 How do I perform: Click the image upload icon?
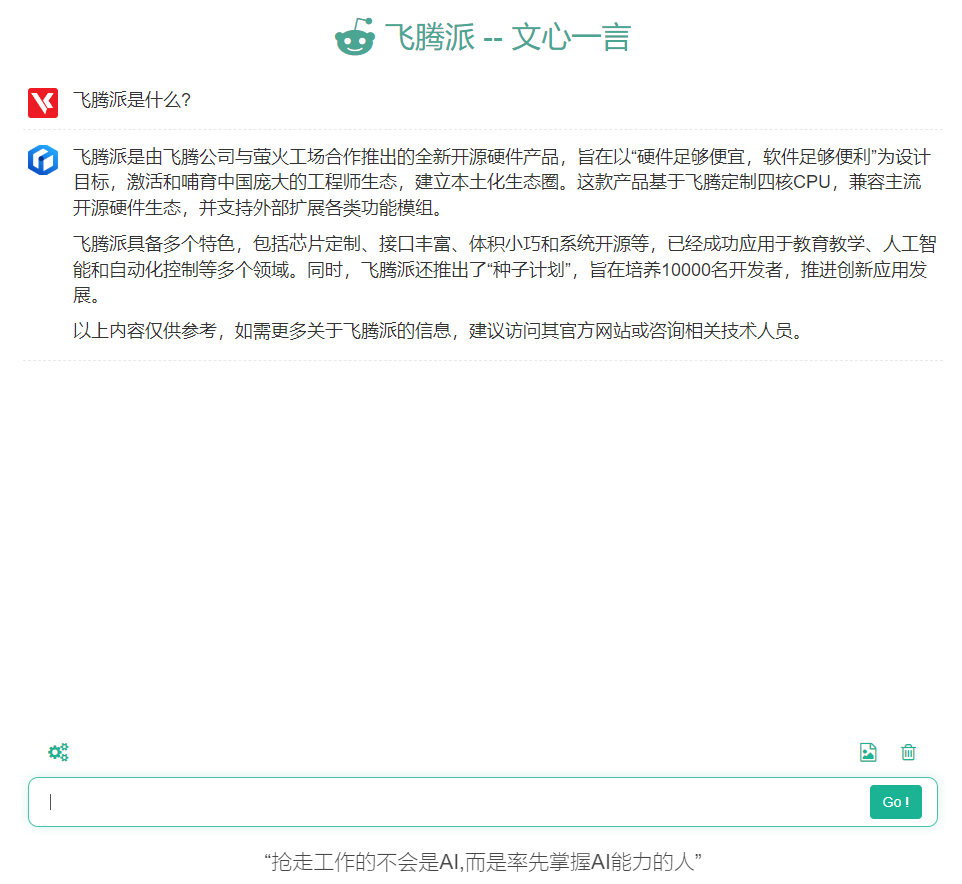tap(868, 752)
